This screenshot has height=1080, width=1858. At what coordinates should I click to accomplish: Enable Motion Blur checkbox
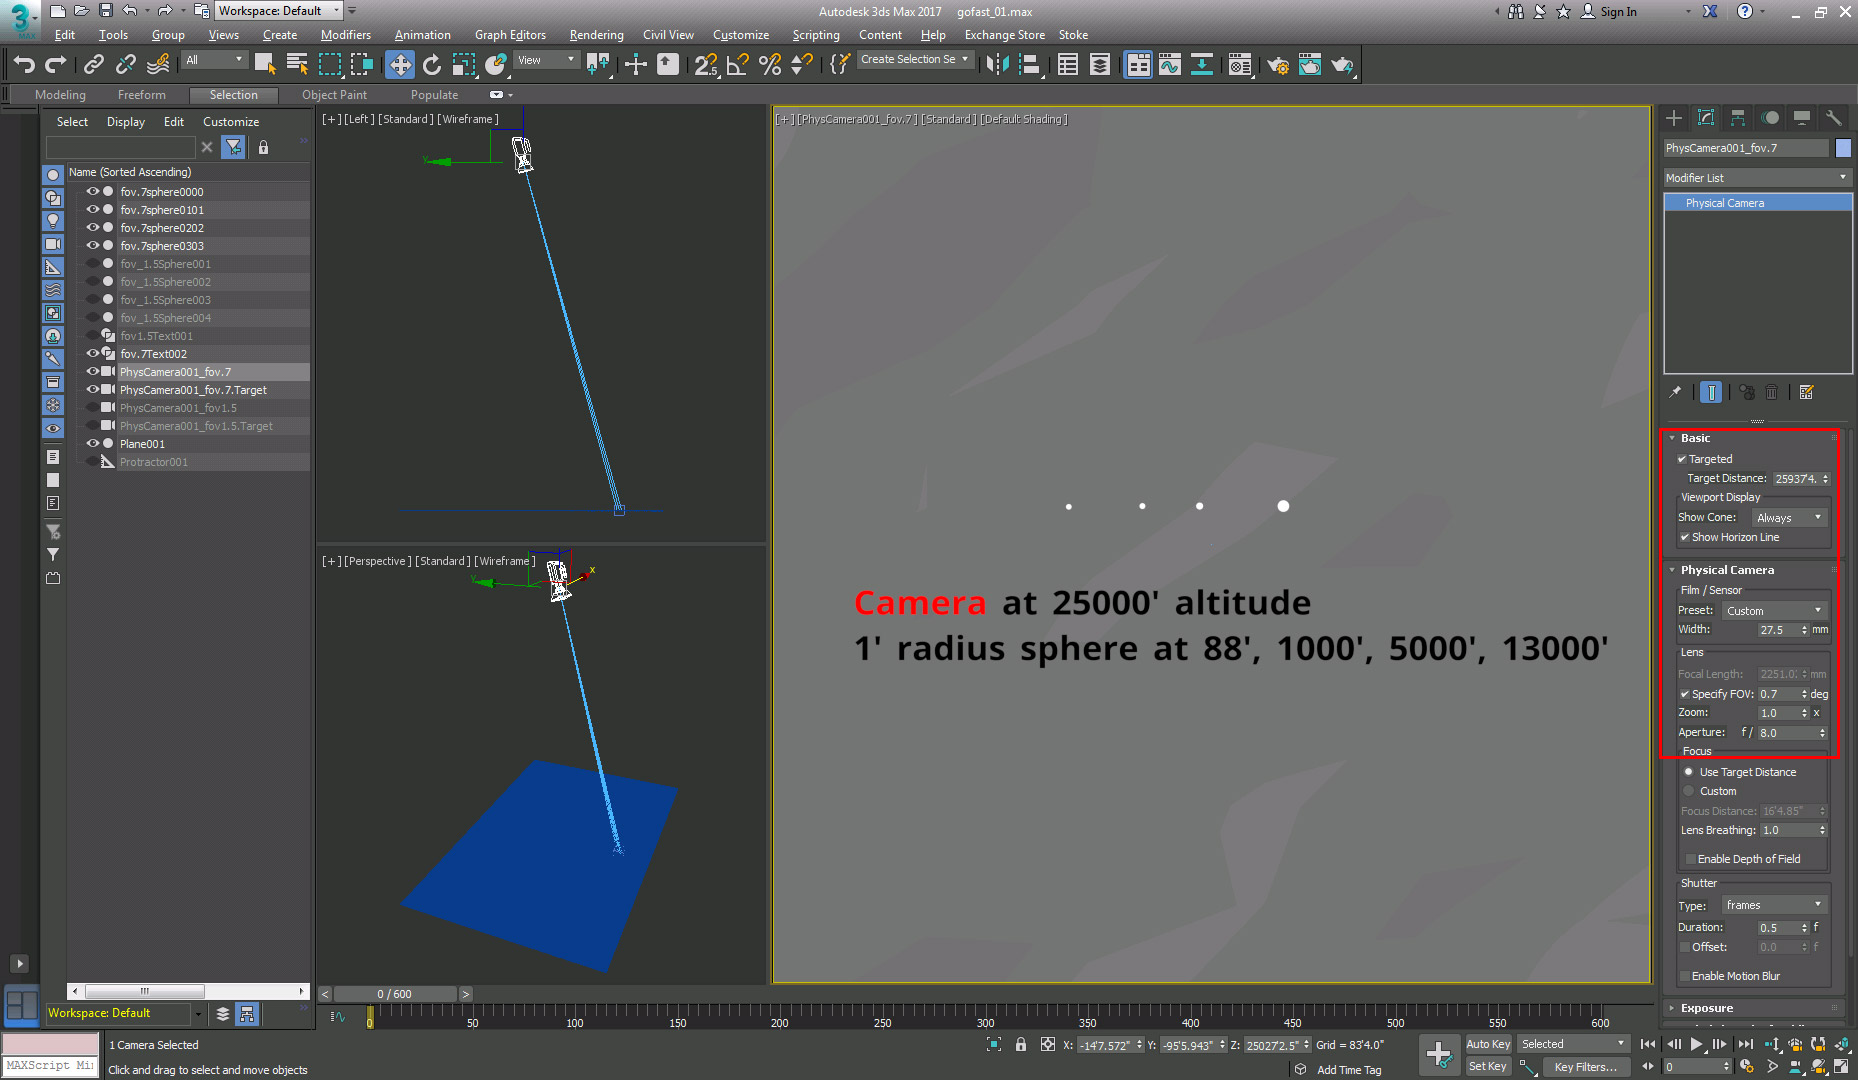click(1685, 976)
